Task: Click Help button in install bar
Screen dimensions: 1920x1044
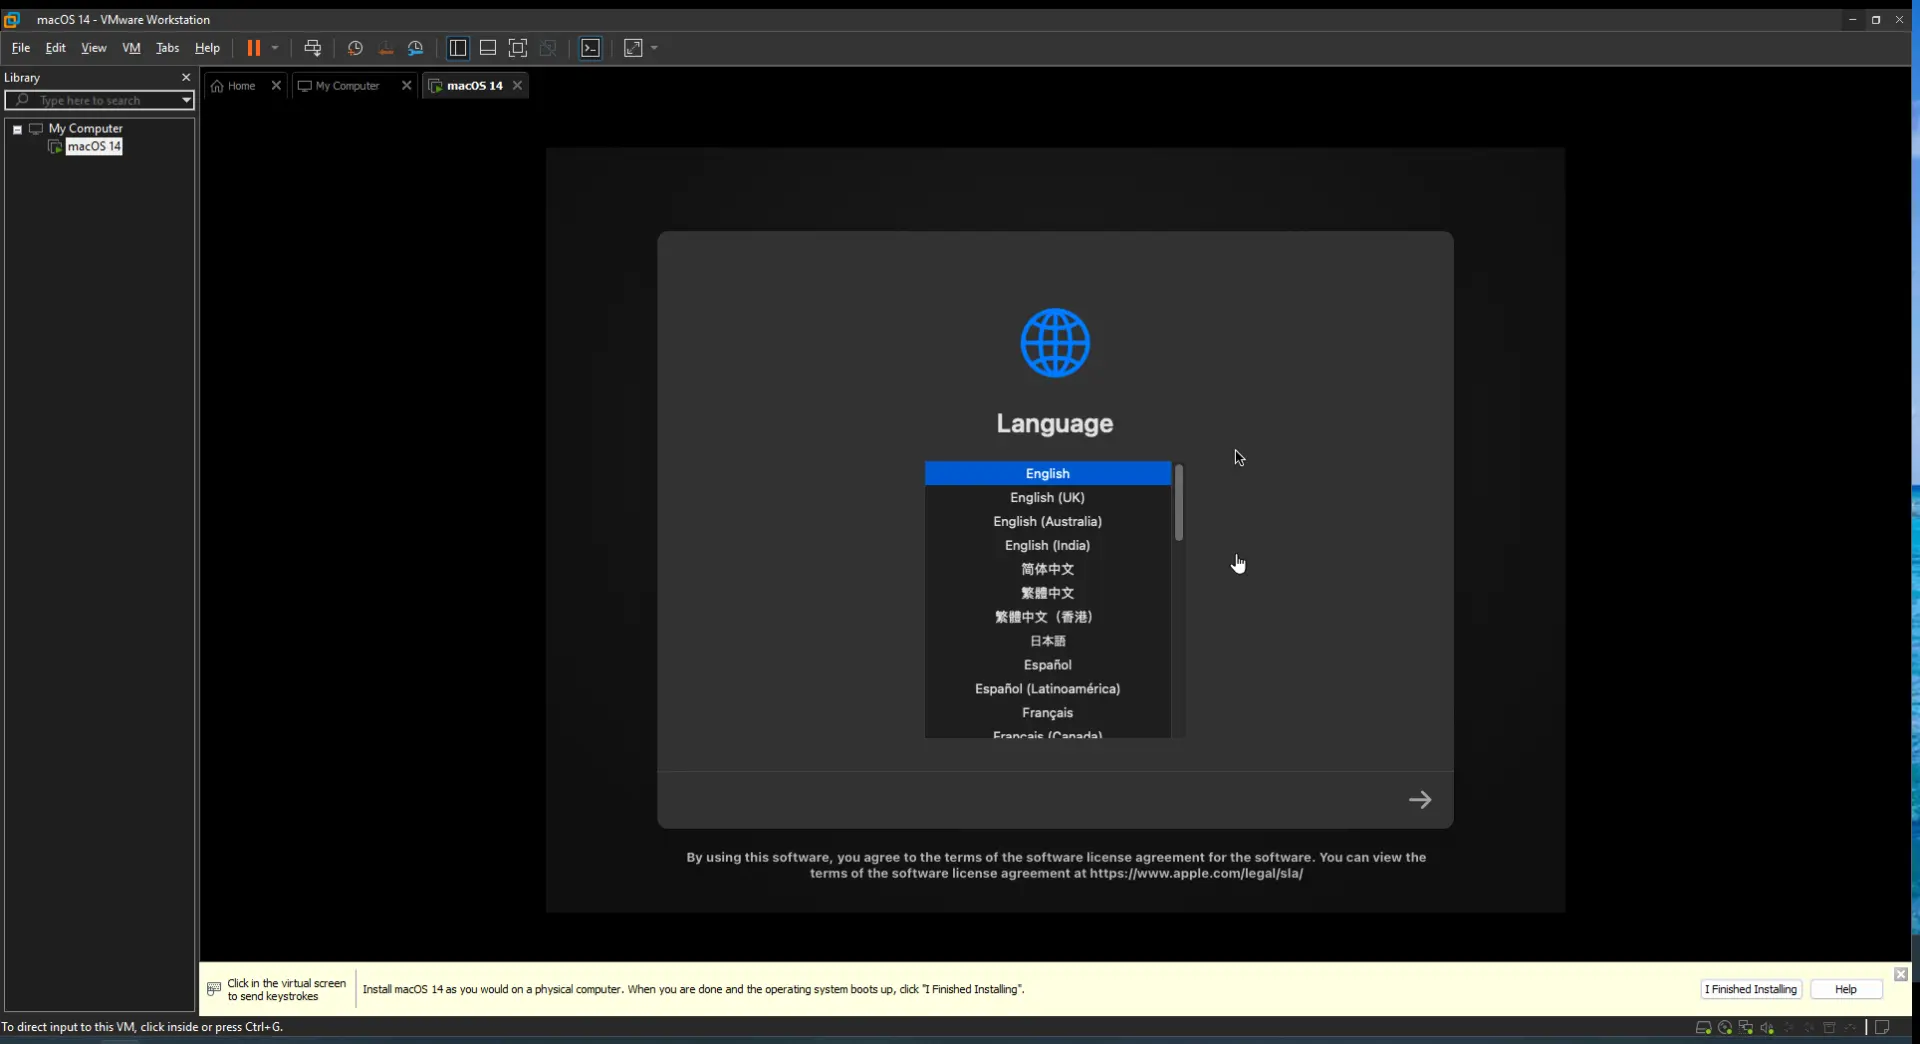Action: click(1846, 989)
